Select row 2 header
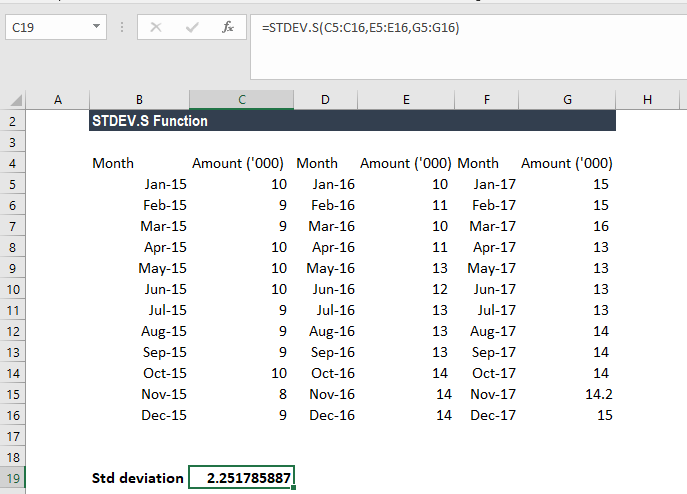687x494 pixels. tap(13, 121)
